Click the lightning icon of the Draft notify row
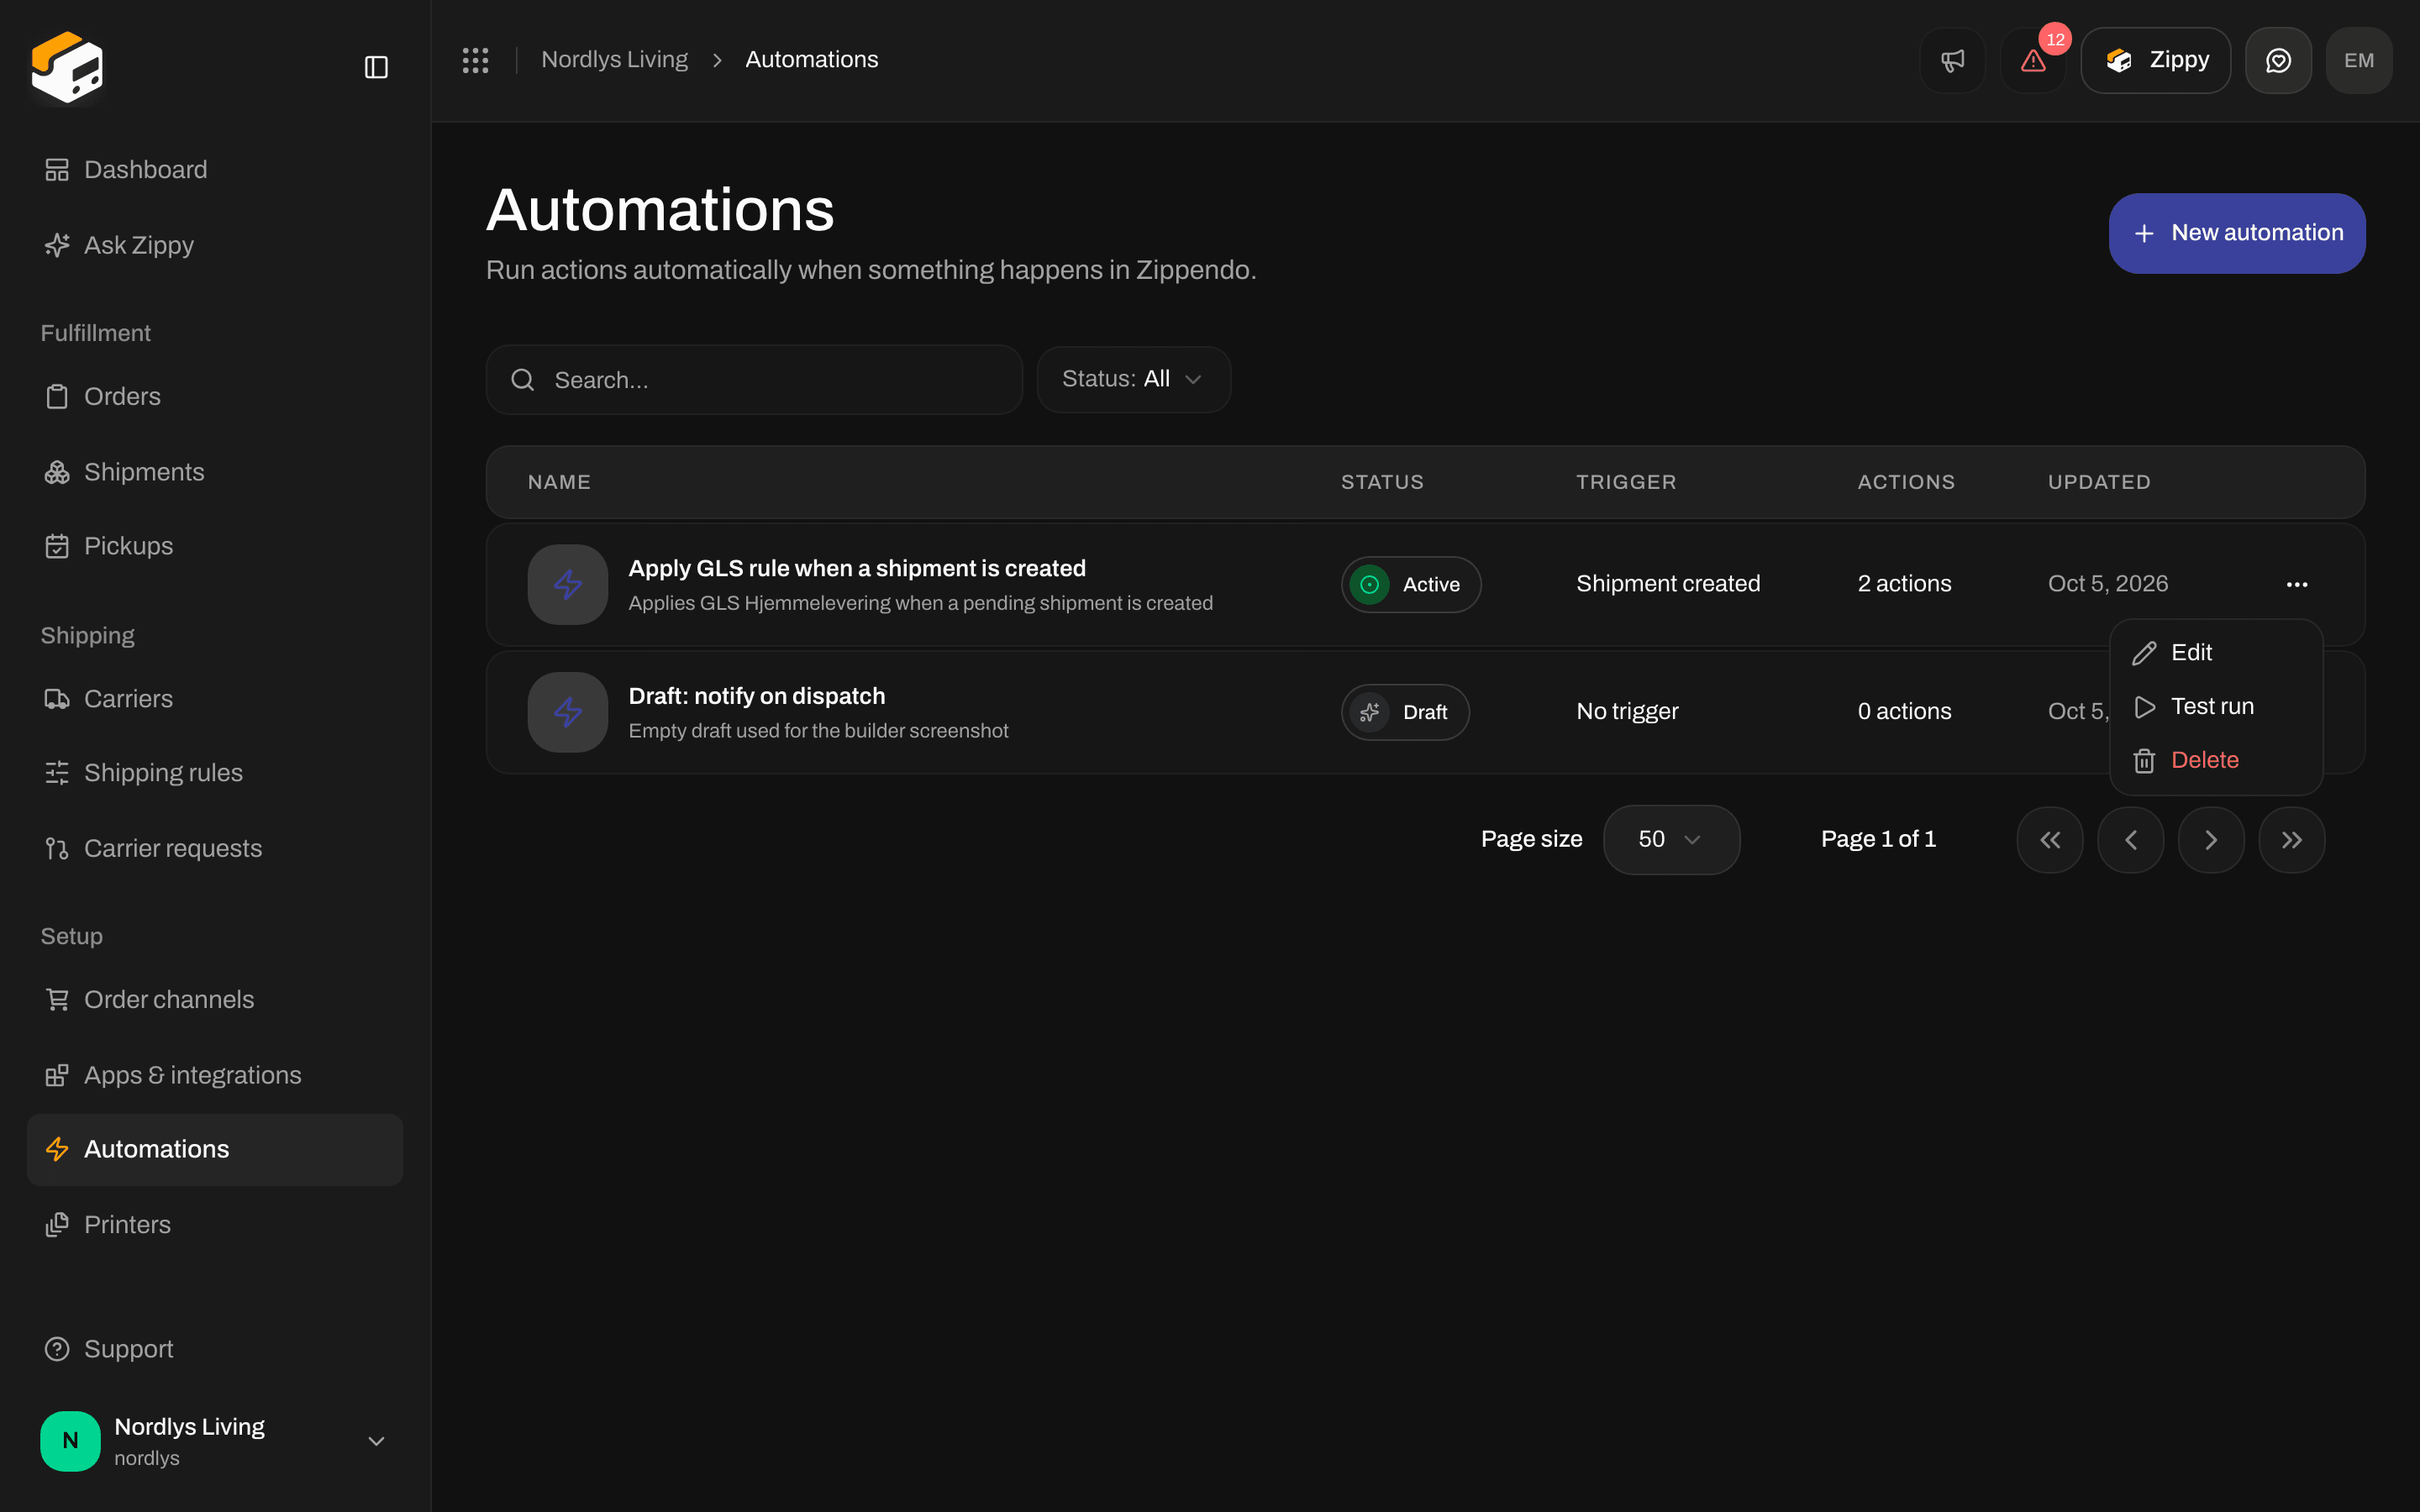This screenshot has width=2420, height=1512. coord(568,712)
